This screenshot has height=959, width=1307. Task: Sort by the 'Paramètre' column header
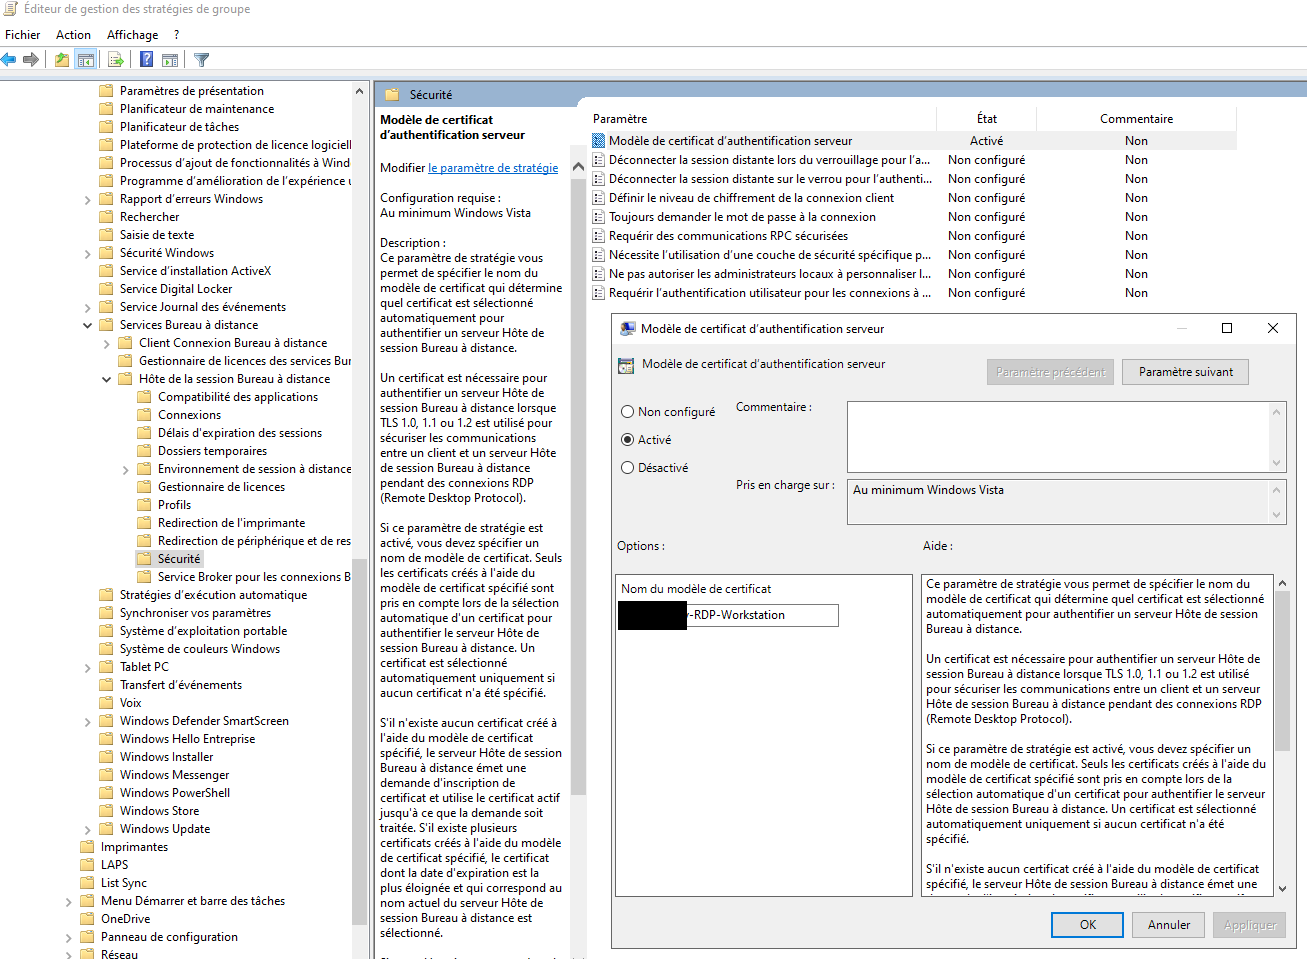click(x=762, y=119)
